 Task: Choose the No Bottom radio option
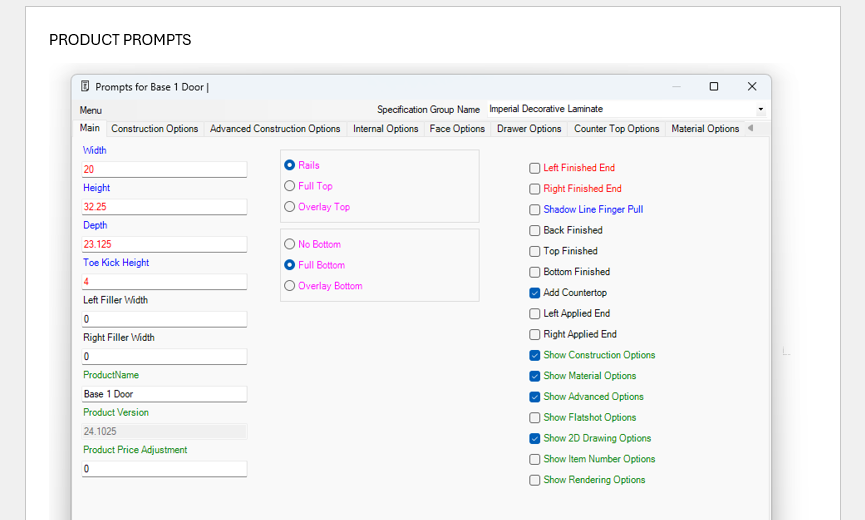click(290, 244)
